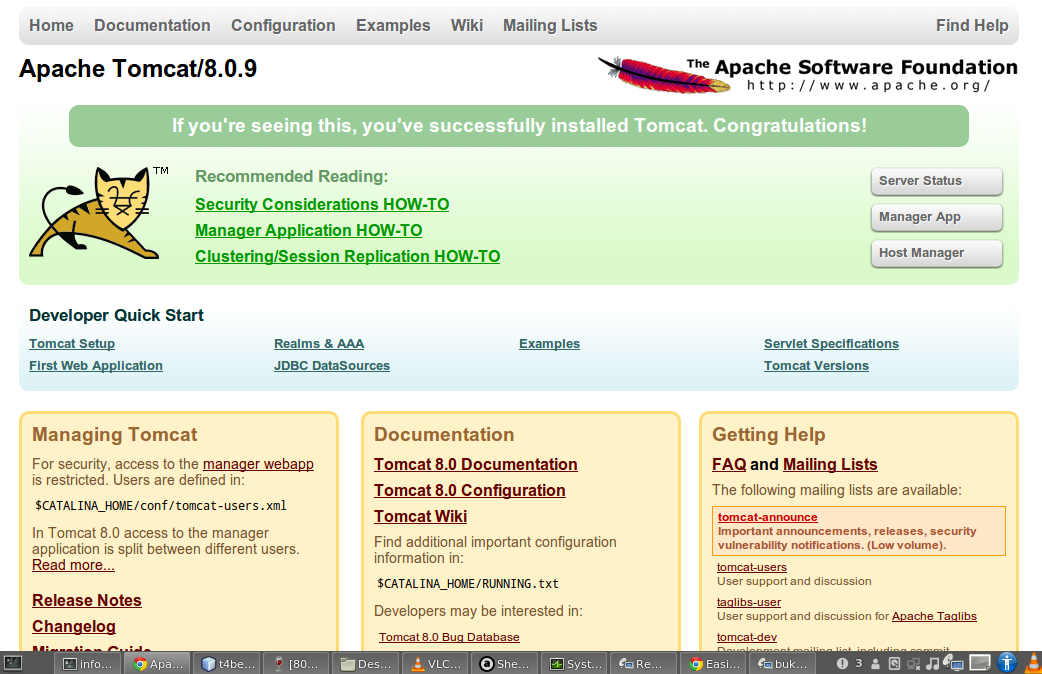
Task: Click the $CATALINA_HOME/RUNNING.txt path text
Action: pos(468,584)
